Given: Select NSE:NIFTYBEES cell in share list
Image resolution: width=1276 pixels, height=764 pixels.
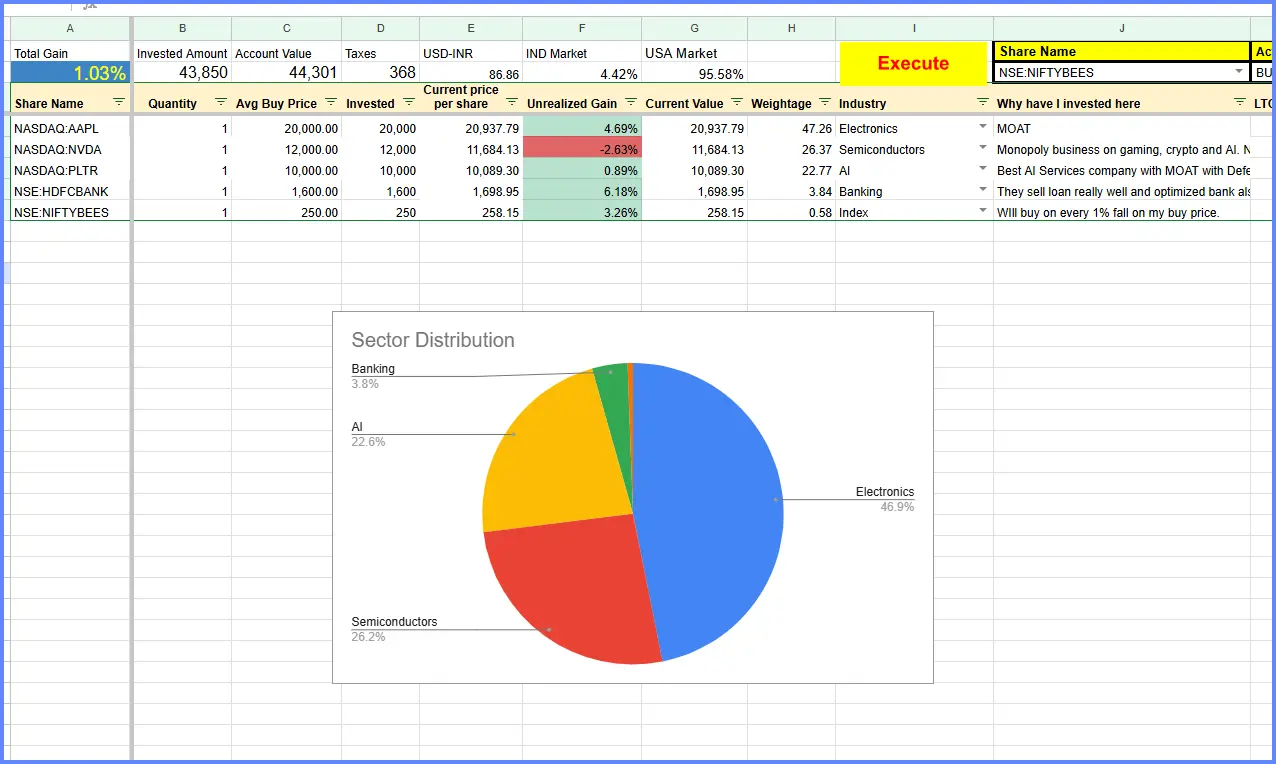Looking at the screenshot, I should 70,212.
